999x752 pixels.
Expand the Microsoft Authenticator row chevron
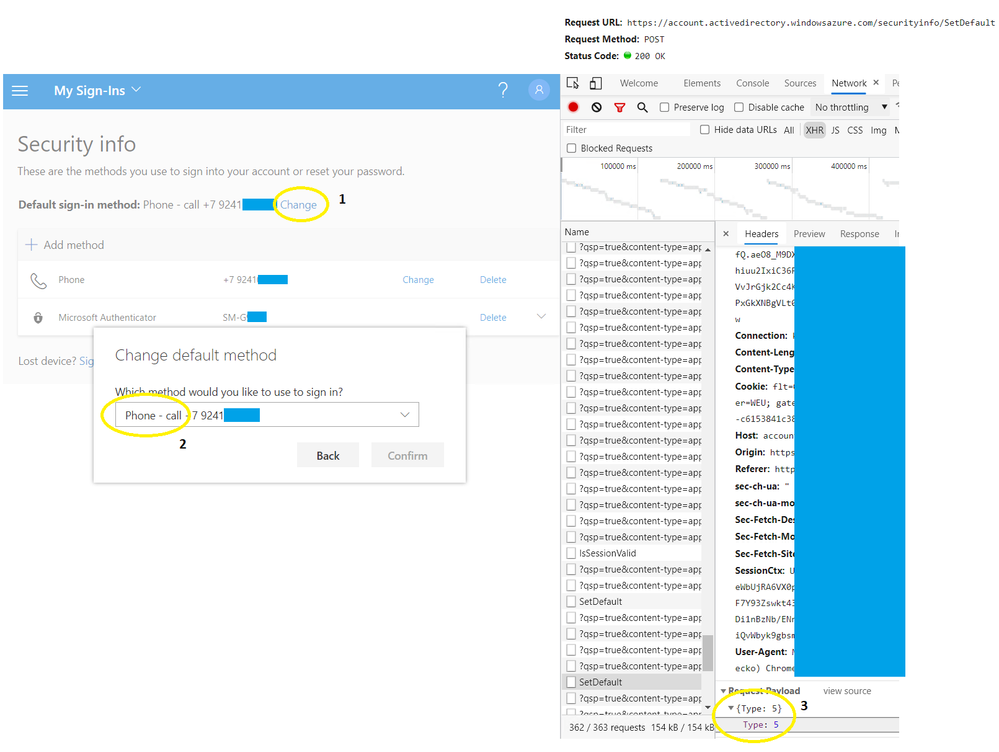542,316
